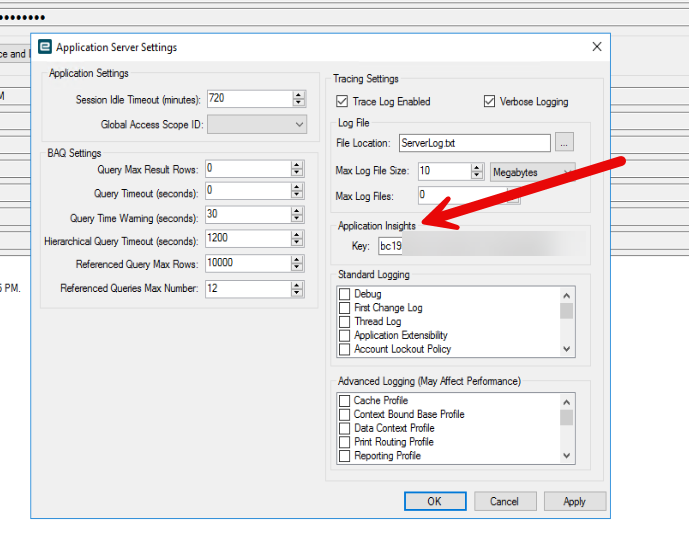This screenshot has height=556, width=689.
Task: Click the Session Idle Timeout field
Action: tap(250, 98)
